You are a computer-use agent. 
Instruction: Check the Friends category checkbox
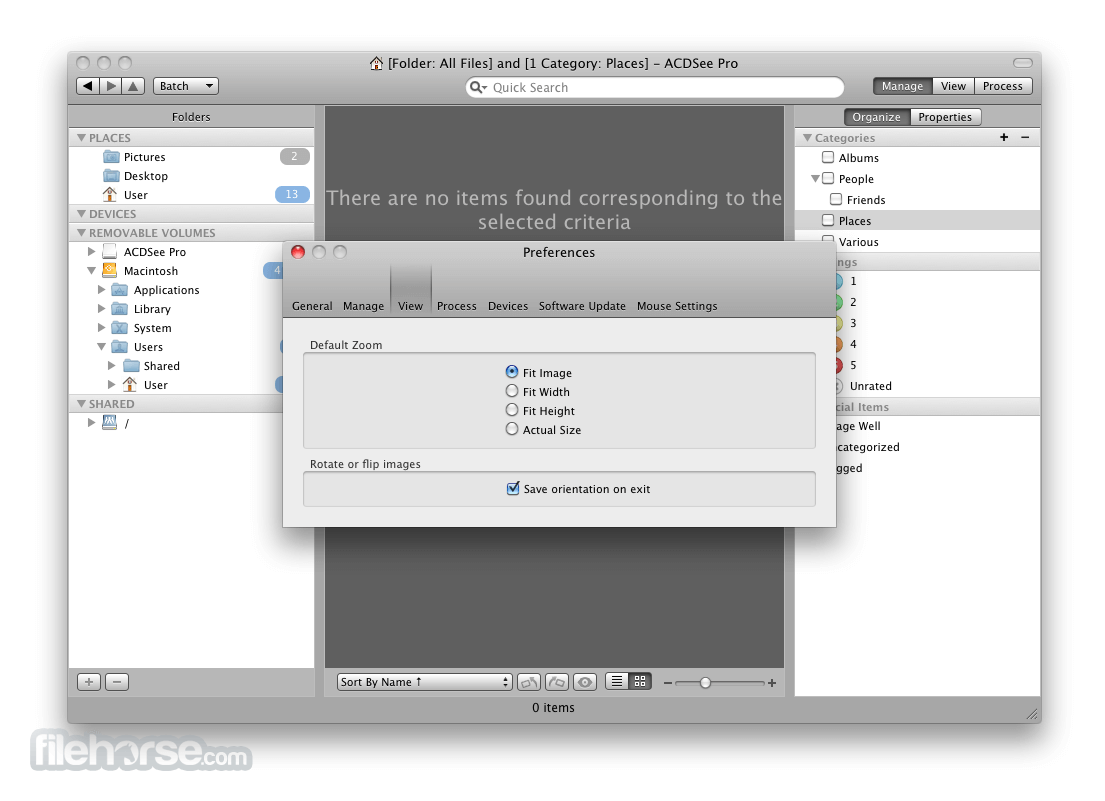click(x=837, y=199)
